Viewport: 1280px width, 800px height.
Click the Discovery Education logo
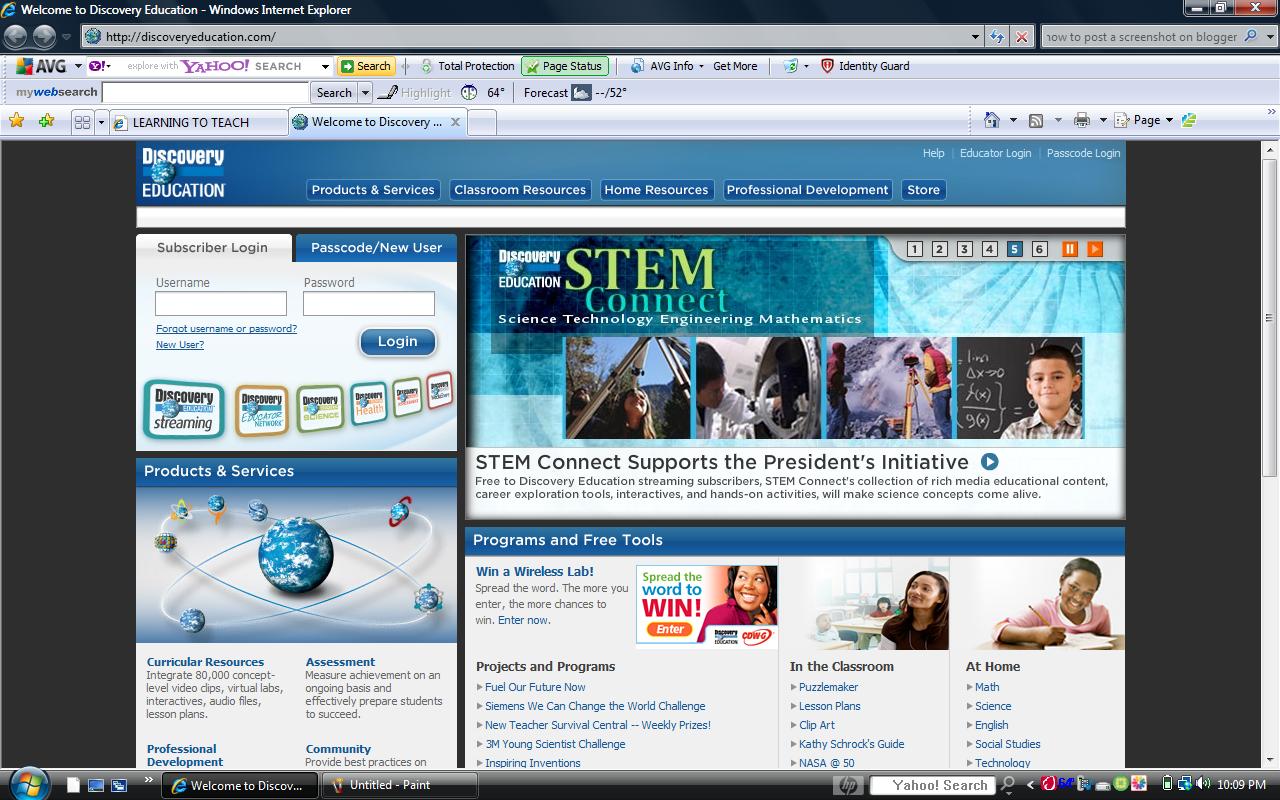183,172
